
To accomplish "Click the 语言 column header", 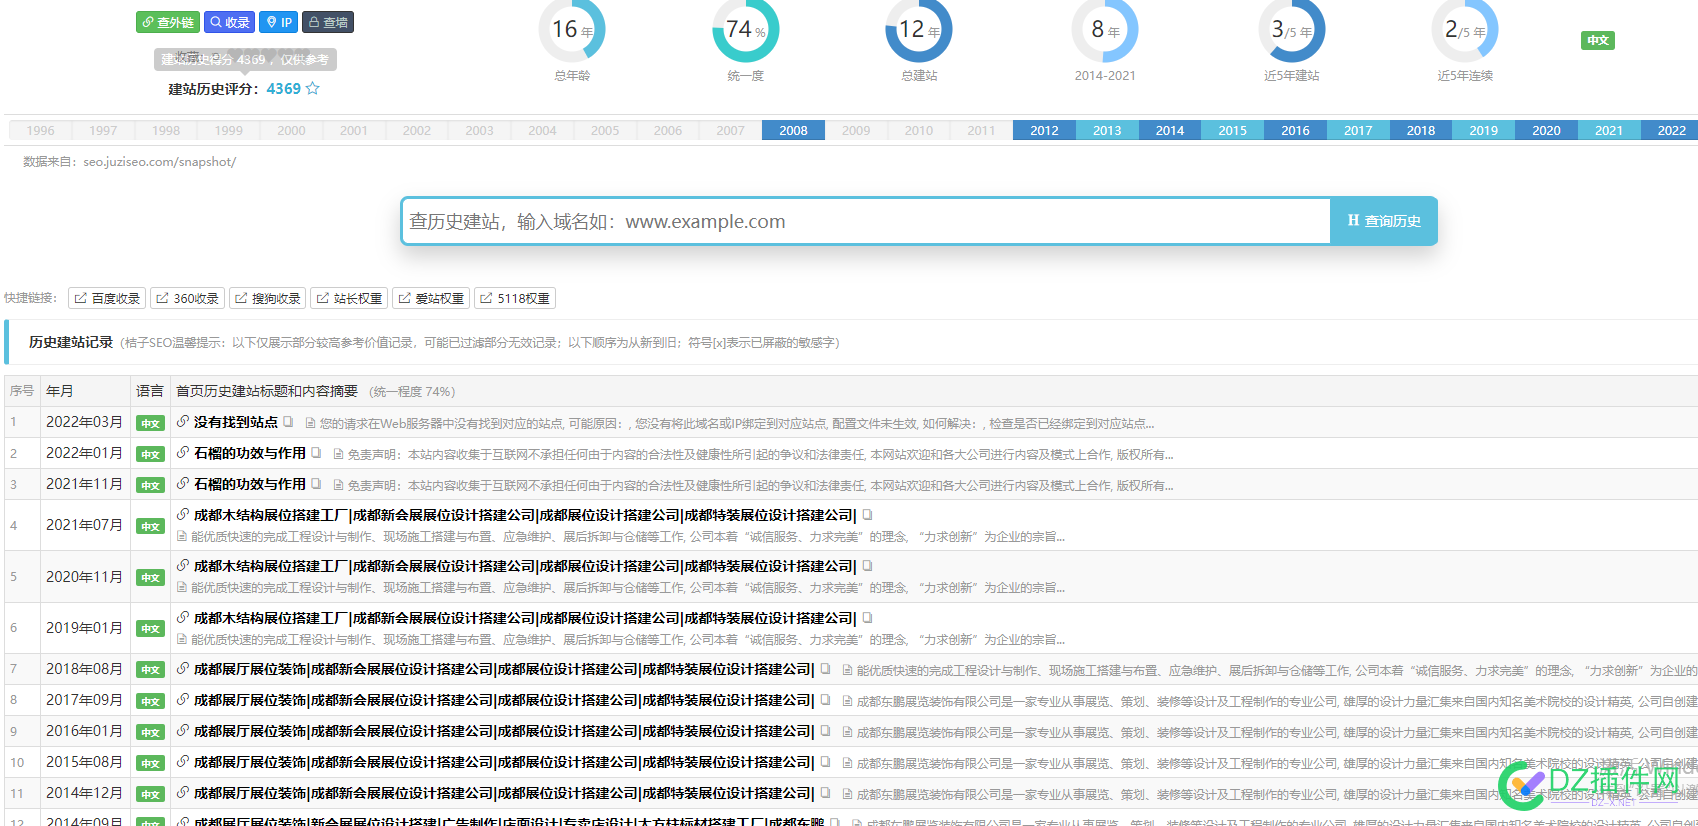I will coord(150,391).
